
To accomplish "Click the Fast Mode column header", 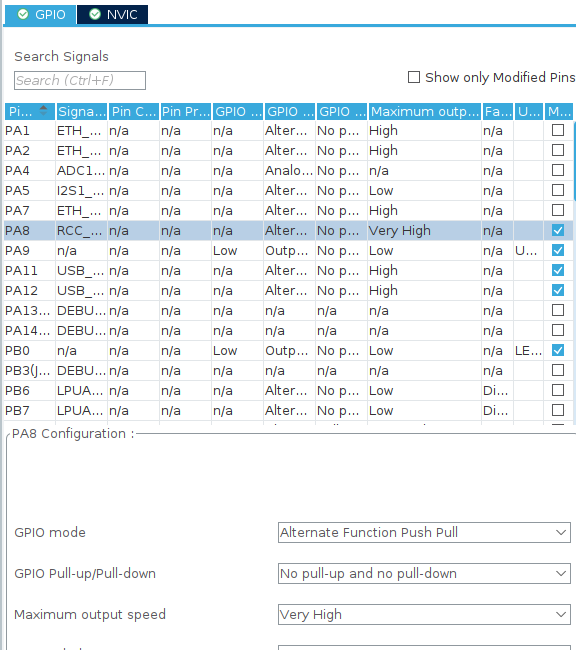I will [x=497, y=112].
